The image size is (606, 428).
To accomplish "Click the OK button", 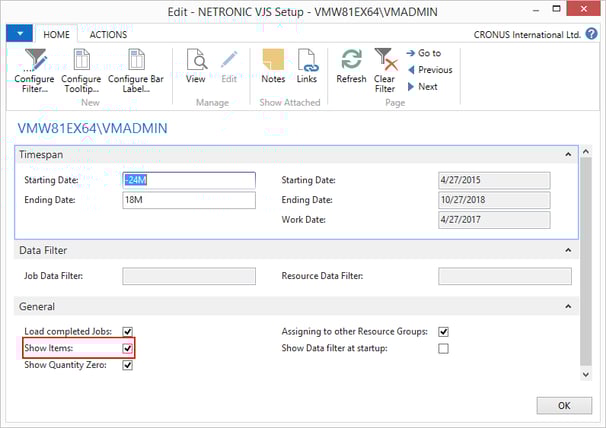I will (564, 406).
